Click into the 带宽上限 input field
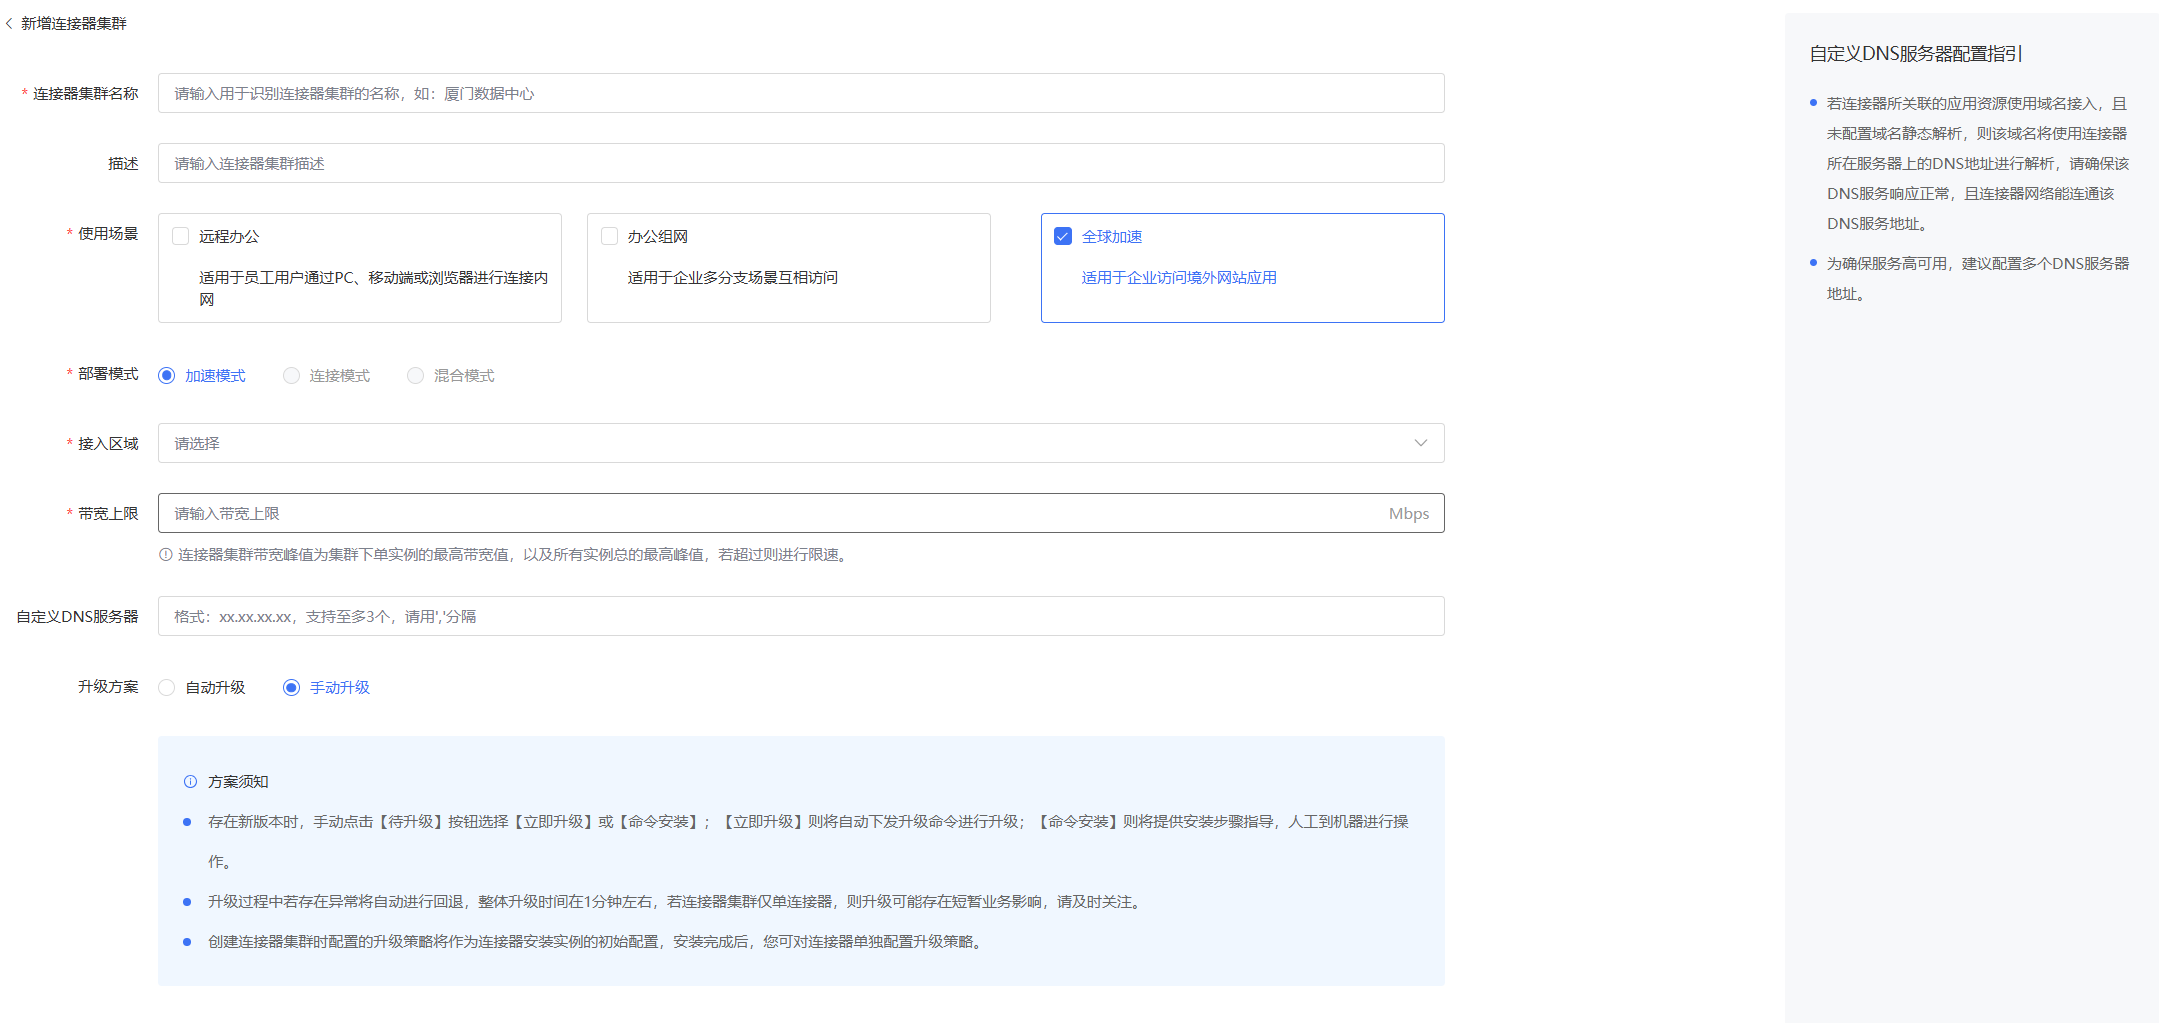 tap(801, 513)
